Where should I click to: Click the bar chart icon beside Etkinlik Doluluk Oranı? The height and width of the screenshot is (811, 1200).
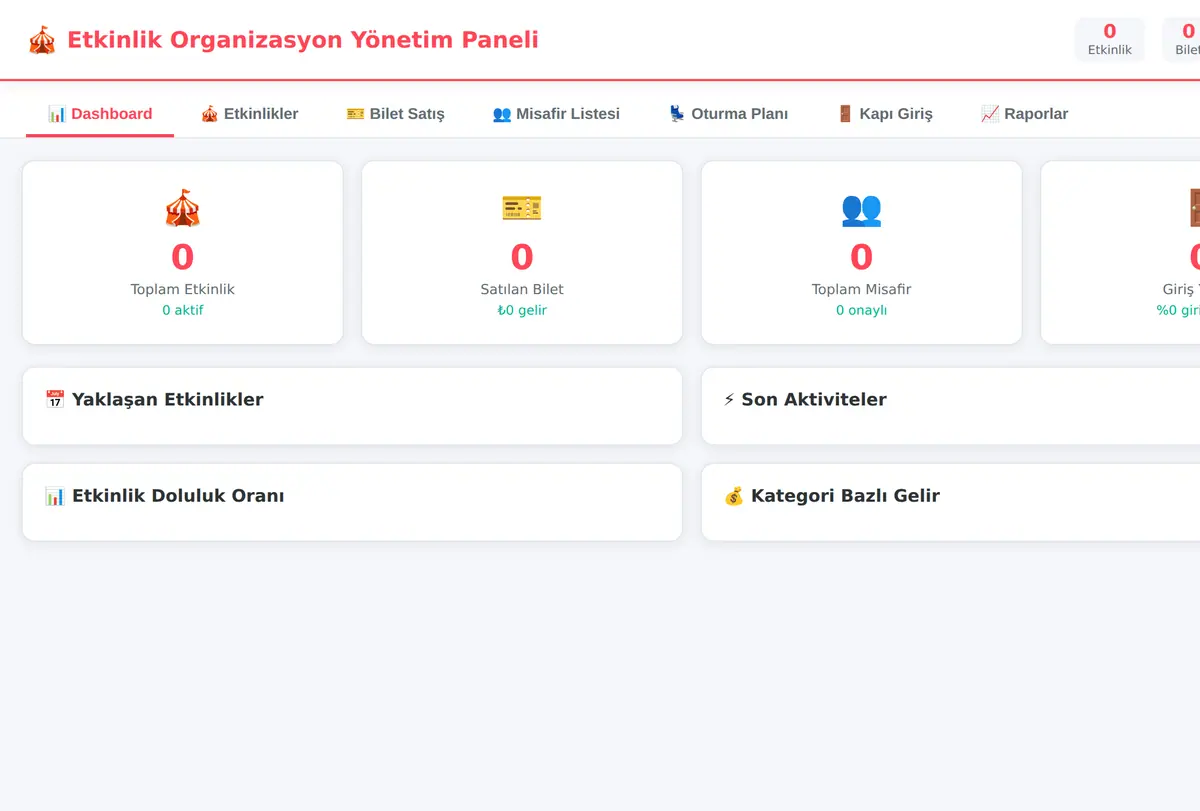point(55,496)
